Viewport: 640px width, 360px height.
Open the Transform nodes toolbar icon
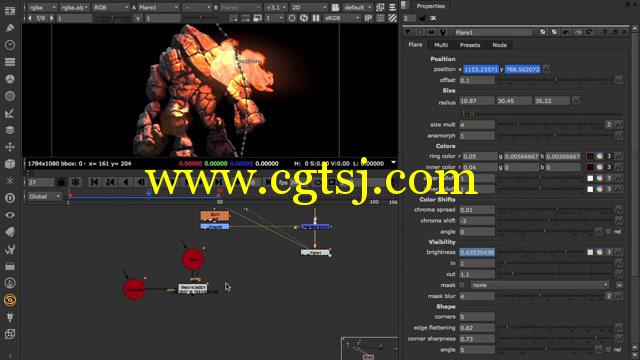click(x=10, y=147)
